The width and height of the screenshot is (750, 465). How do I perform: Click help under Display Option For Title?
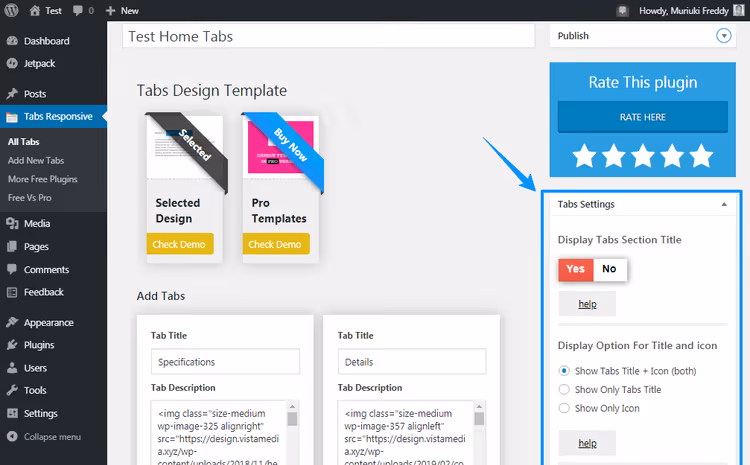point(587,443)
